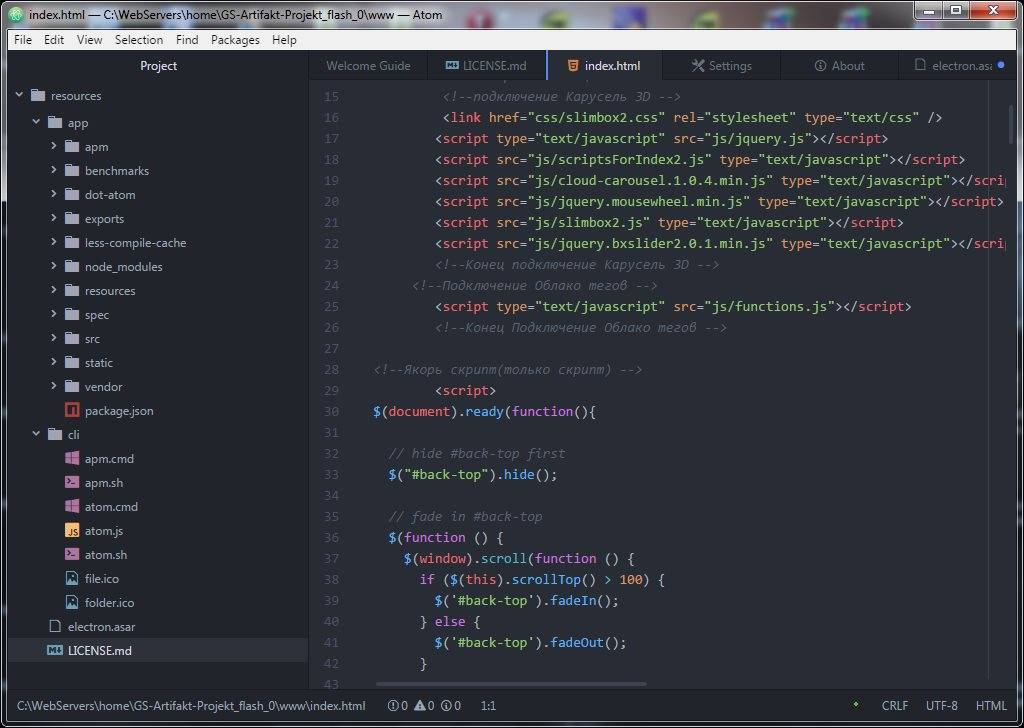
Task: Click the errors count icon in status bar
Action: pos(393,706)
